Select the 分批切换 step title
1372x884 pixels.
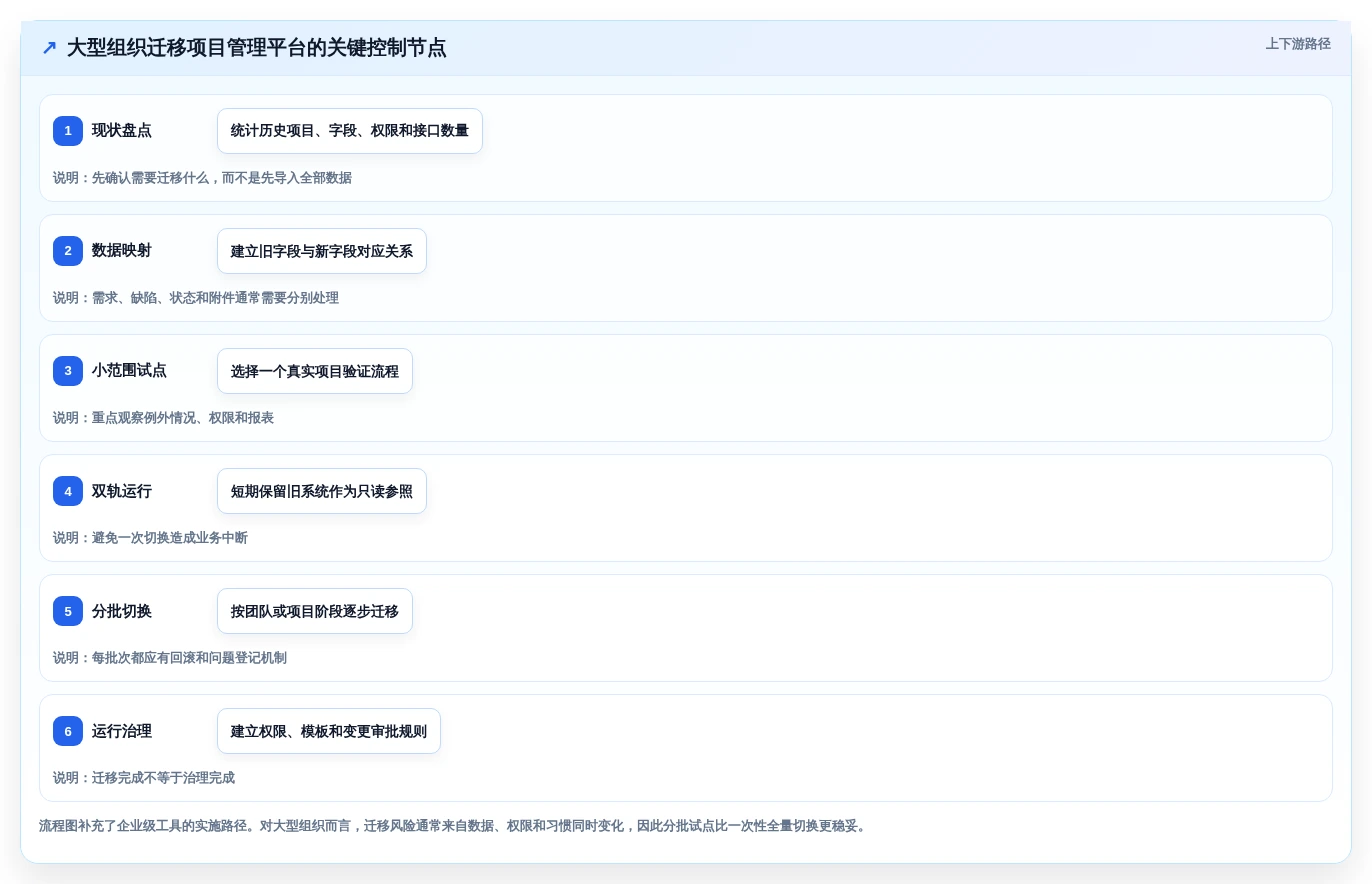click(122, 611)
